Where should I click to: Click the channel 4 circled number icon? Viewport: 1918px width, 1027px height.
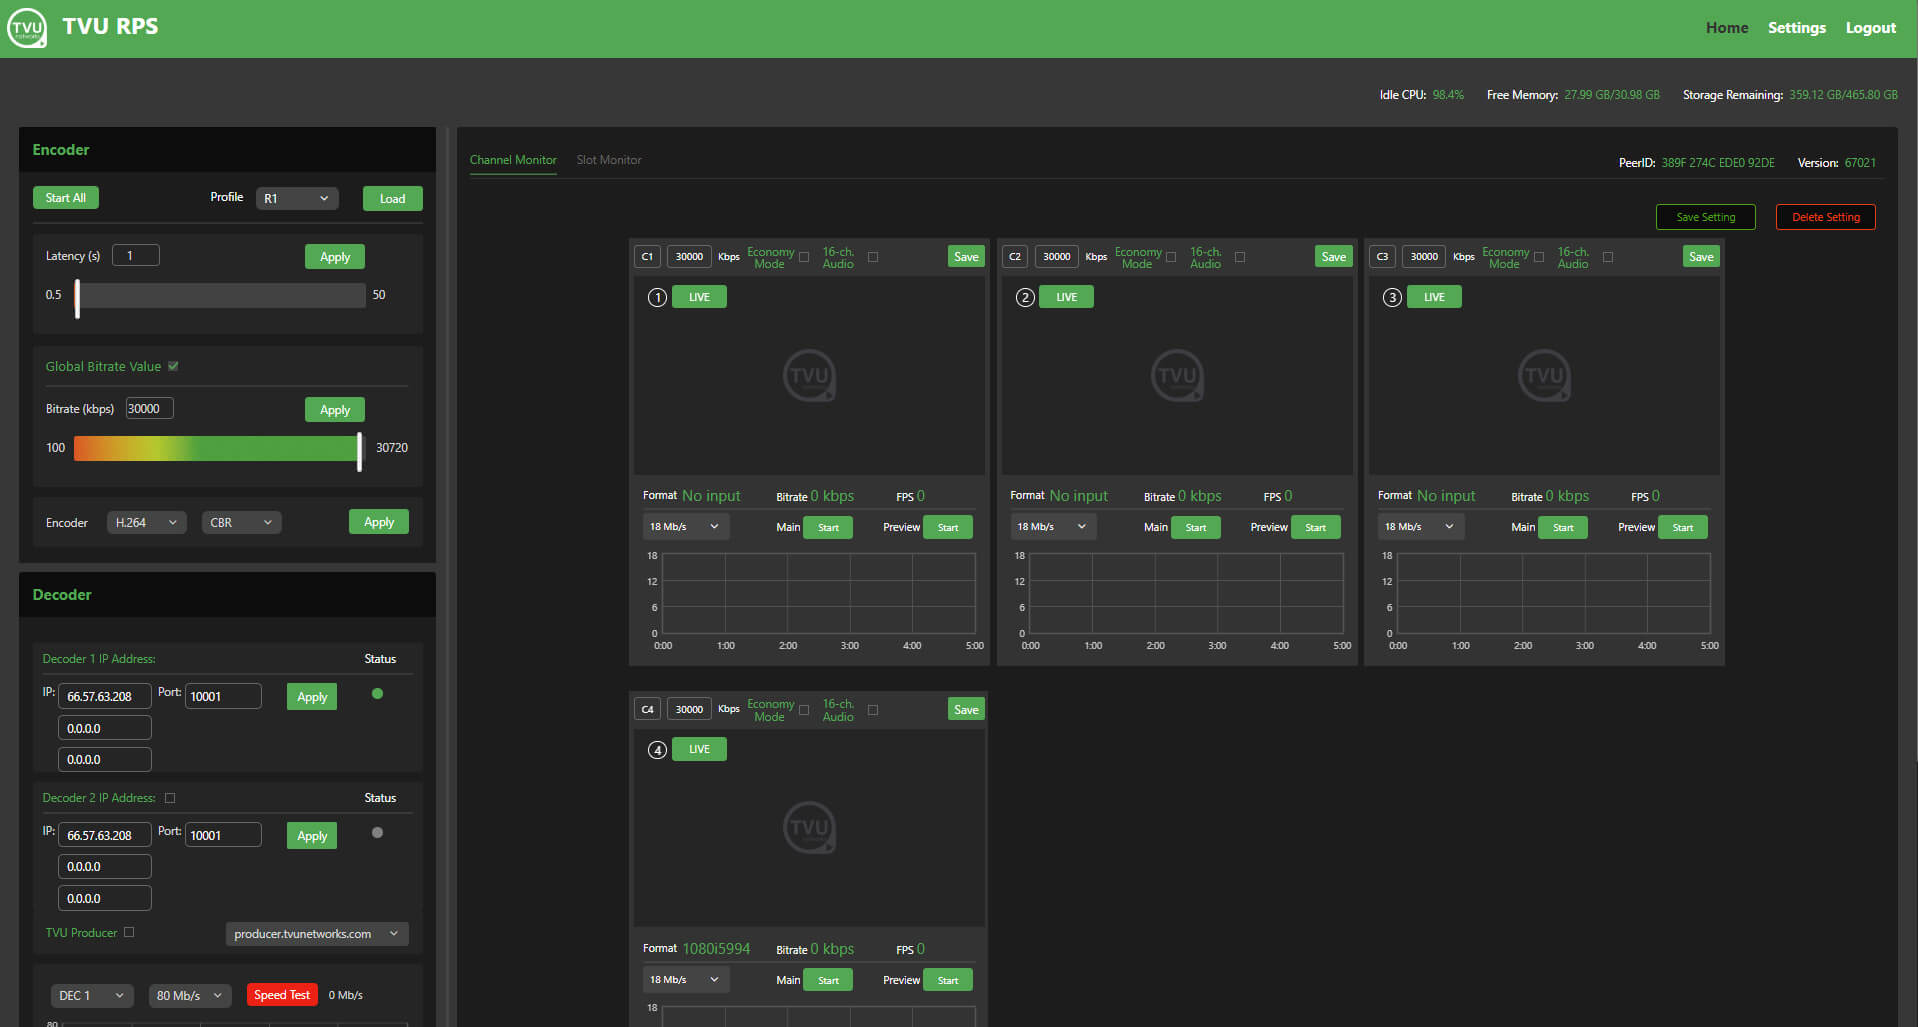(x=657, y=750)
